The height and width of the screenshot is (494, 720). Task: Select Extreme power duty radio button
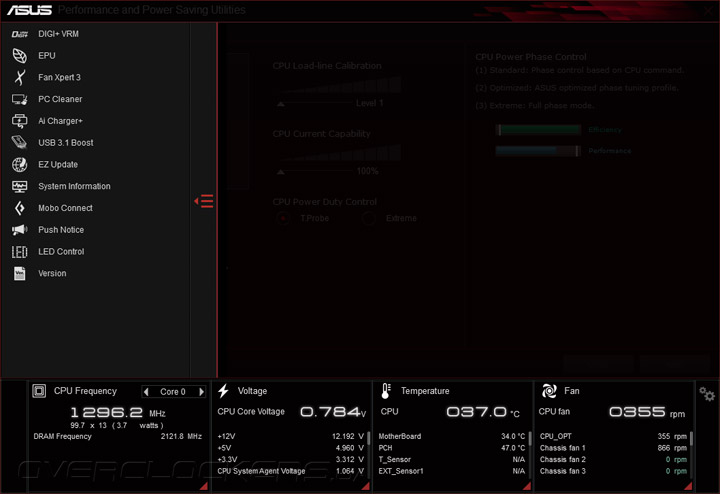[368, 218]
